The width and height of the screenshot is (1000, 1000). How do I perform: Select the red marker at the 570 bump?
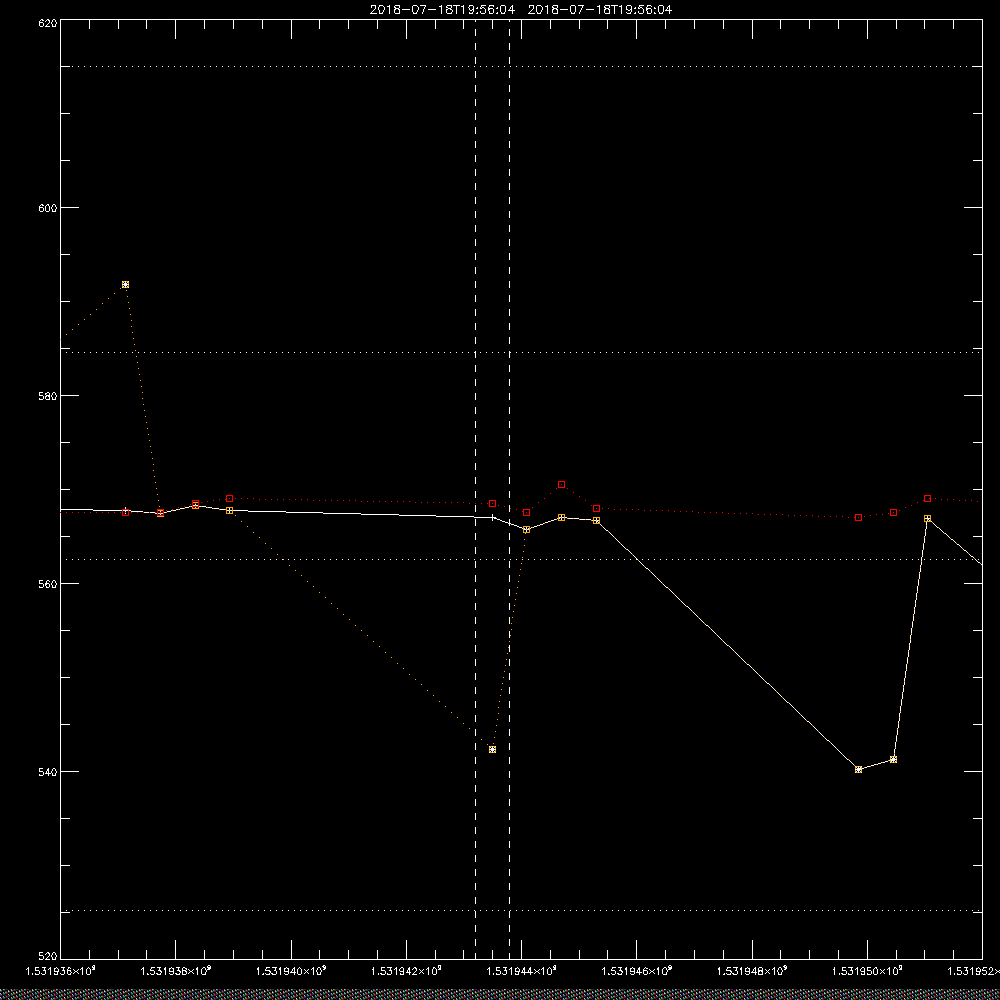tap(561, 485)
